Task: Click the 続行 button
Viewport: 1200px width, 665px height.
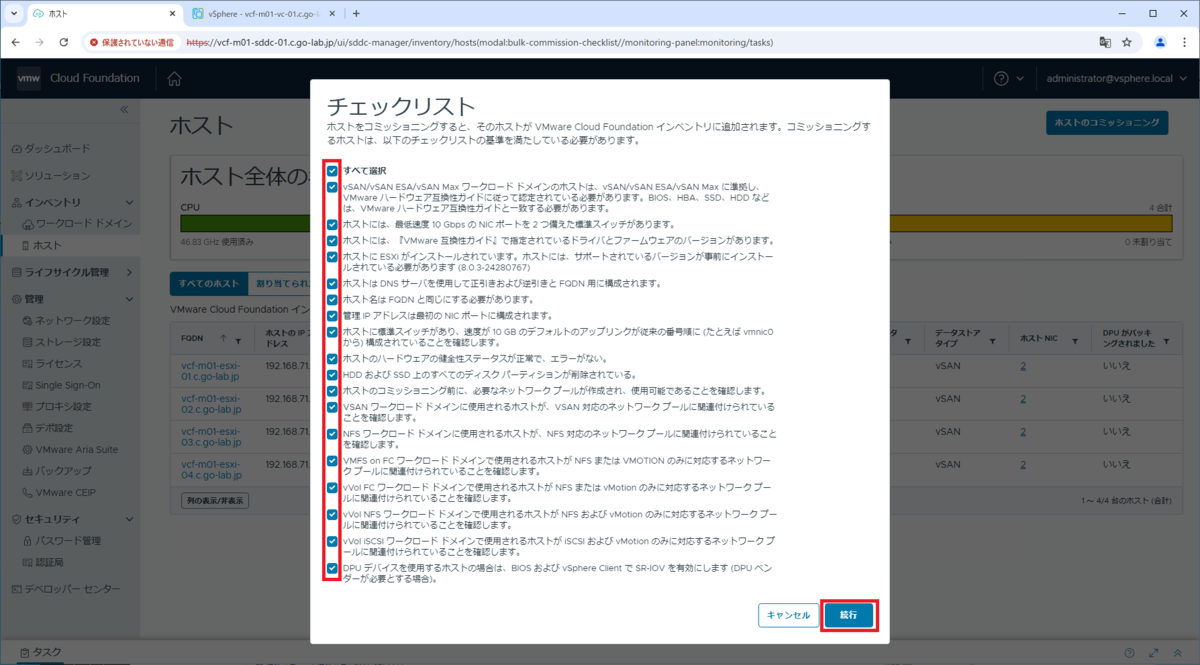Action: (849, 615)
